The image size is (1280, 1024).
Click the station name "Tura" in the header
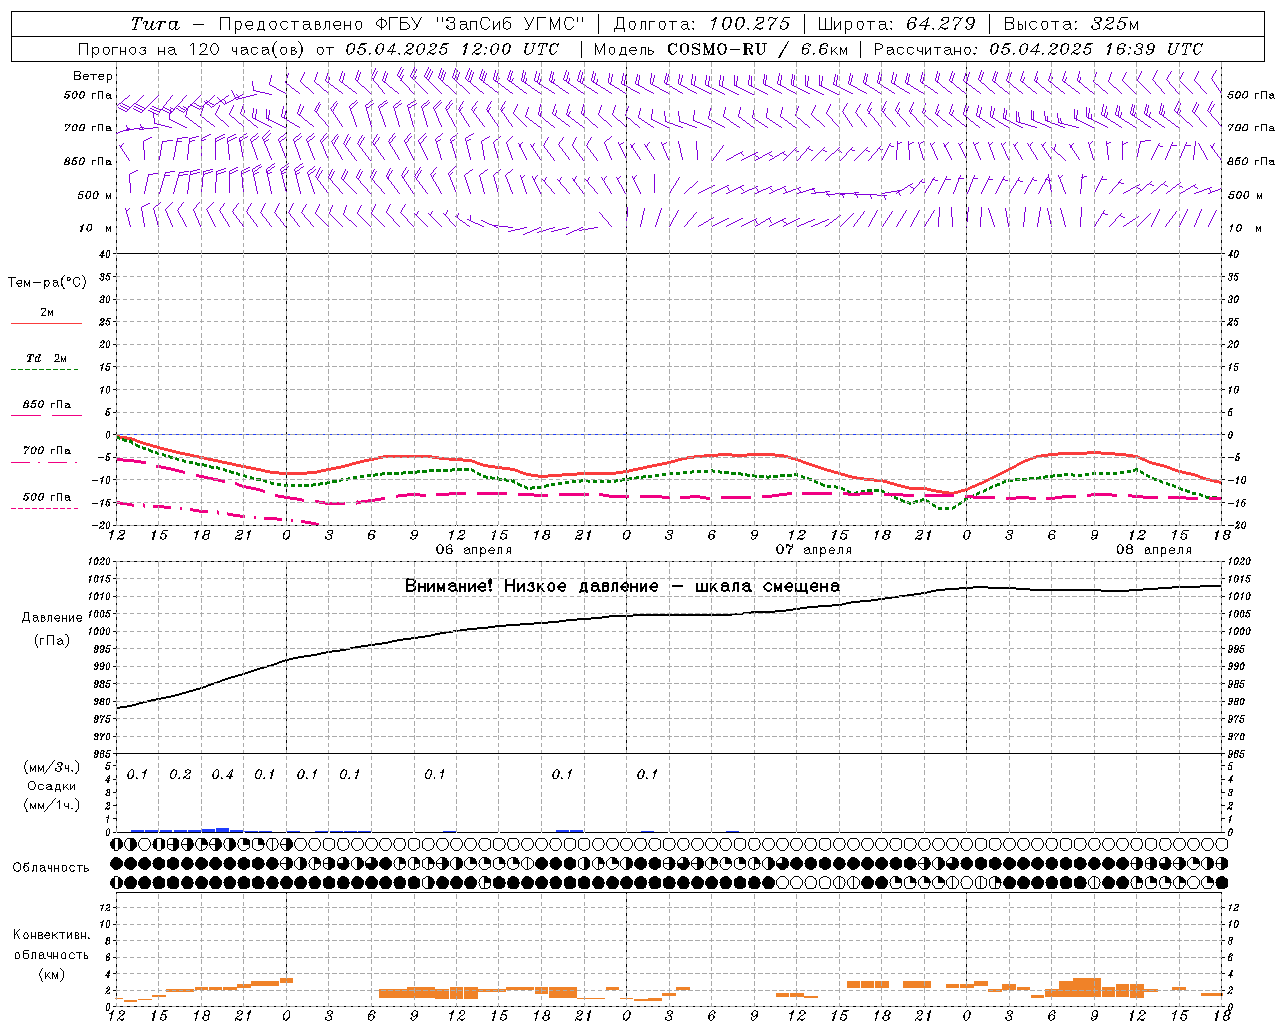[154, 24]
